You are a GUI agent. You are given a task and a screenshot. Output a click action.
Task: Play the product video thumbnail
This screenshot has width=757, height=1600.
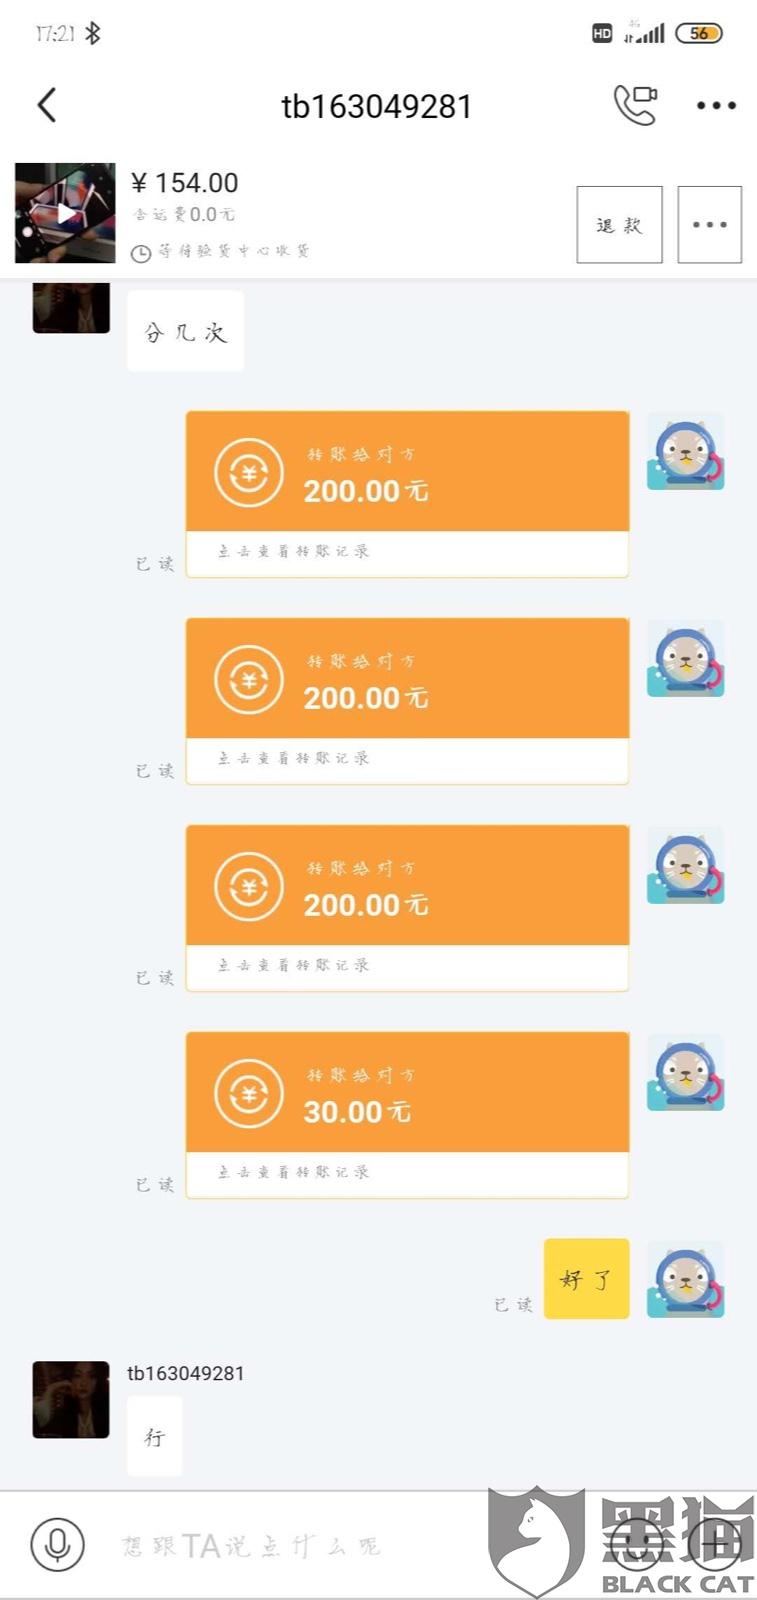tap(65, 213)
